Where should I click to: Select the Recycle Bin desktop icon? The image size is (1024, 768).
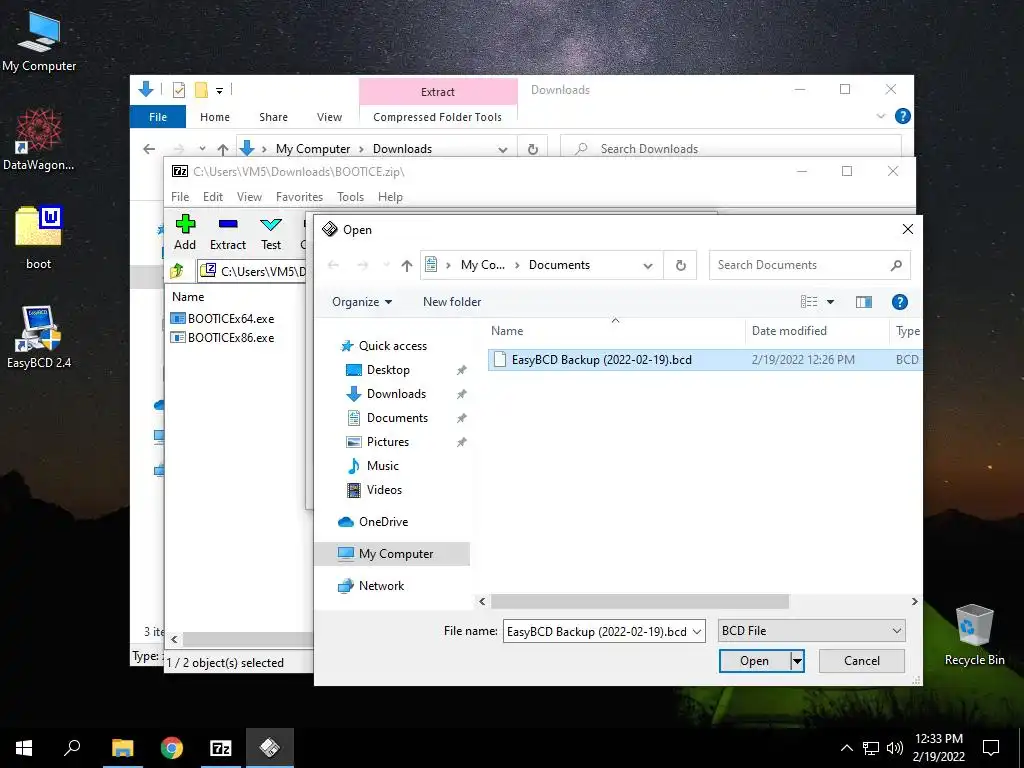click(x=974, y=635)
